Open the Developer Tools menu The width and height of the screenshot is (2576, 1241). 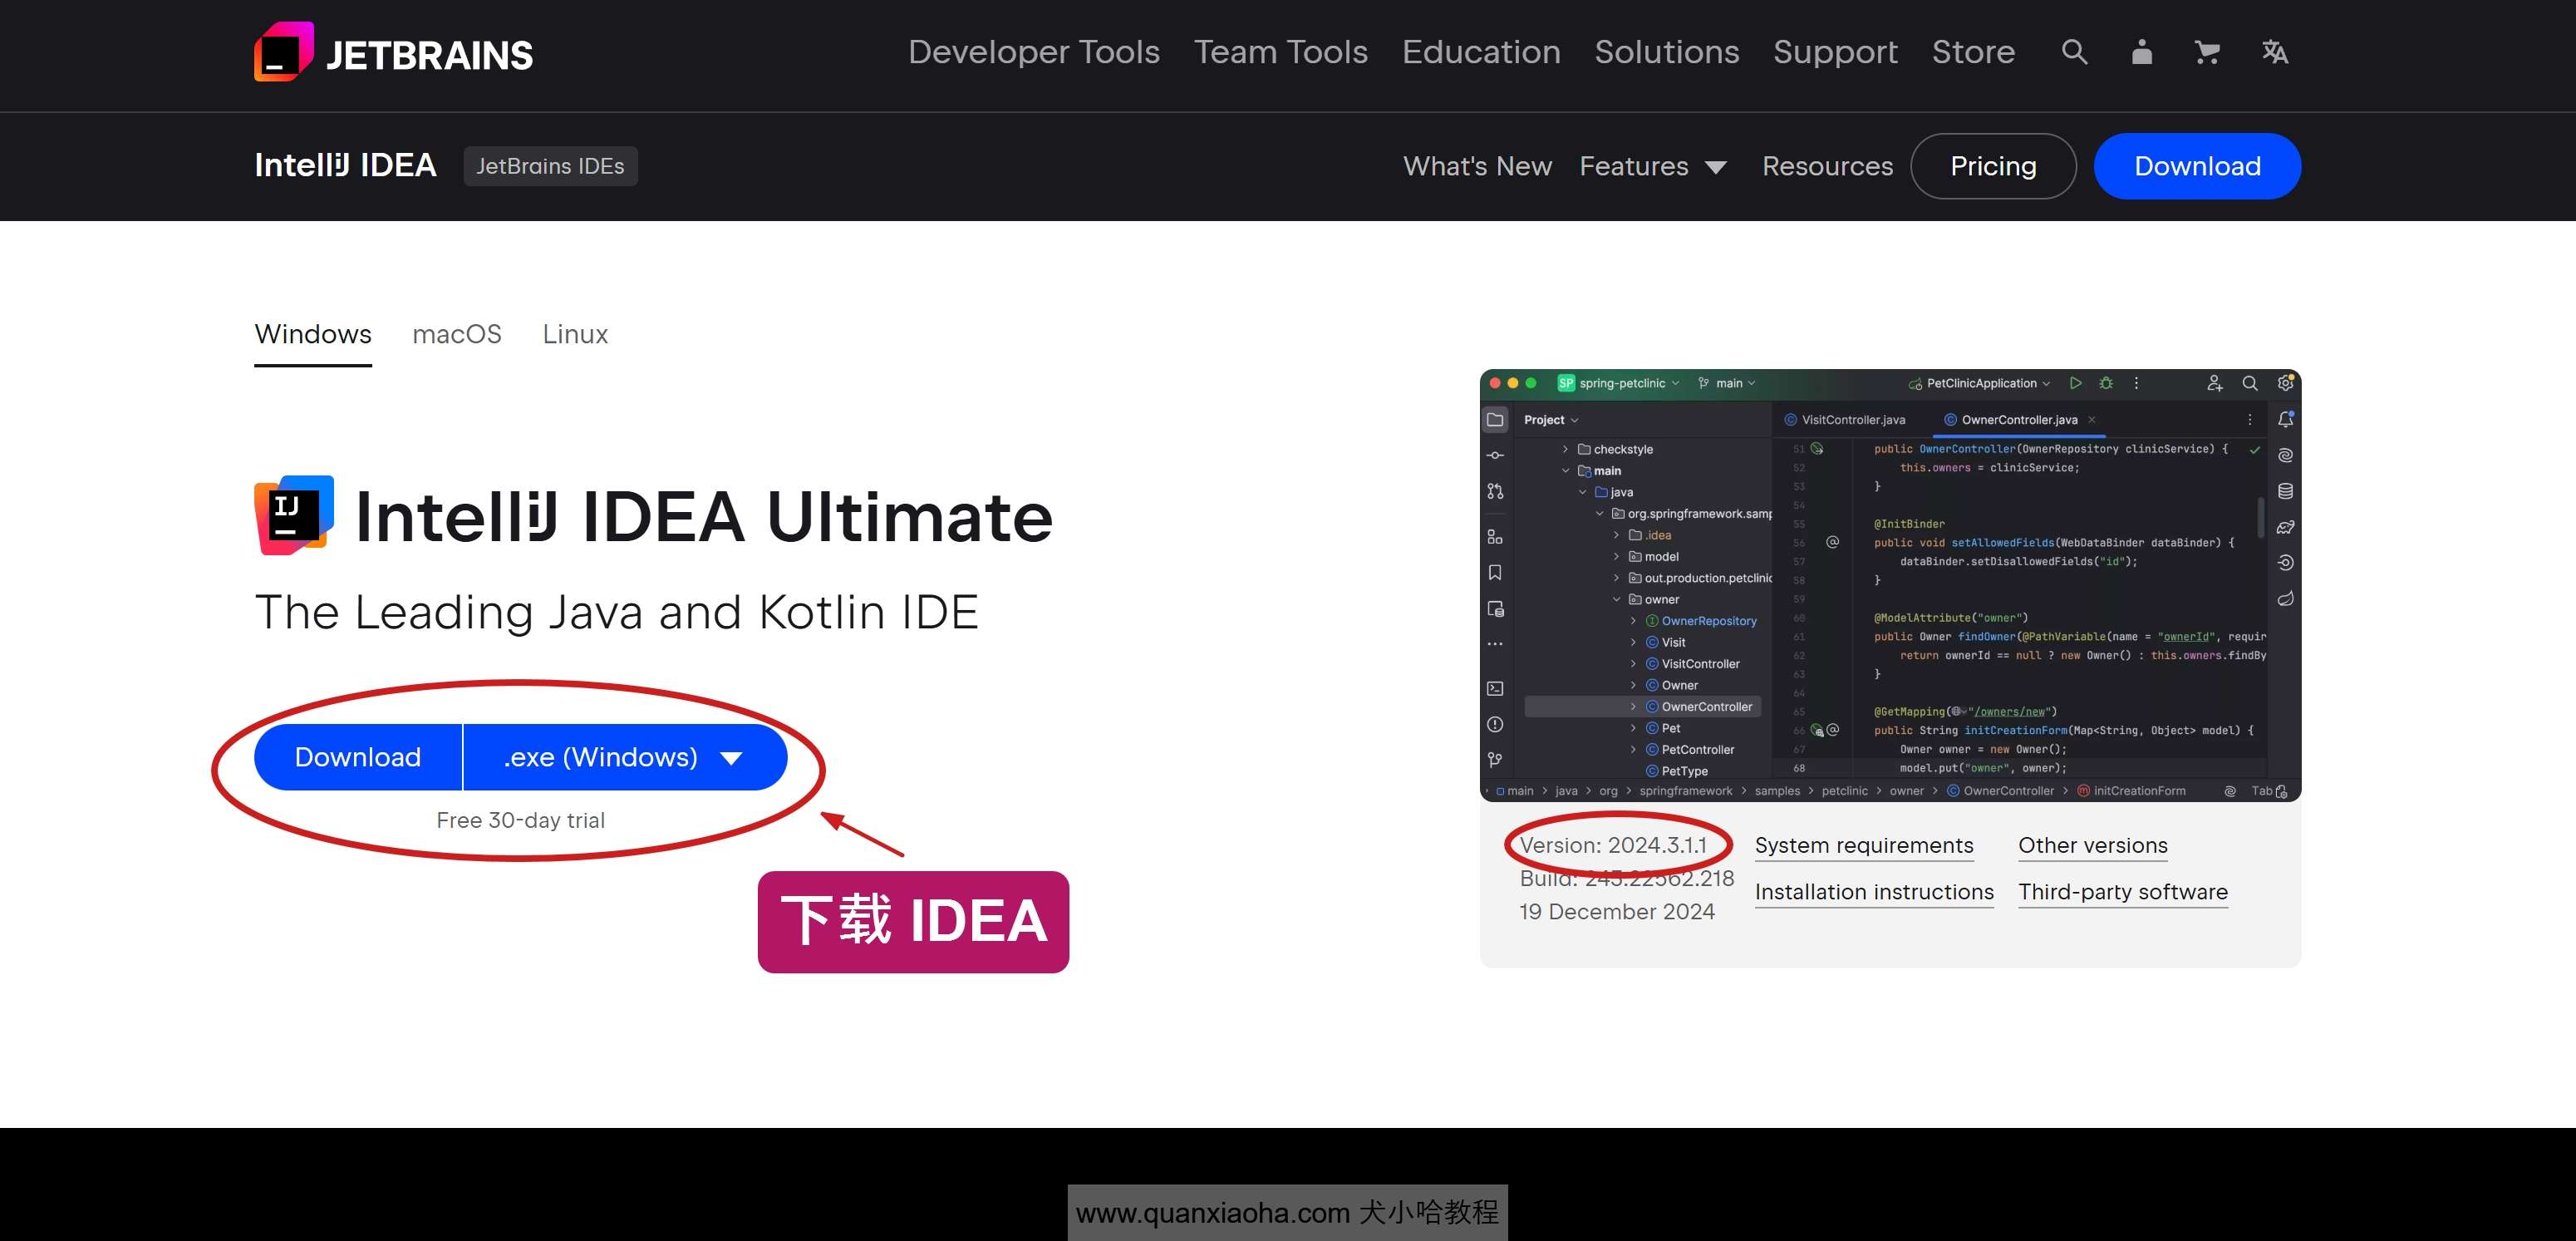tap(1034, 52)
